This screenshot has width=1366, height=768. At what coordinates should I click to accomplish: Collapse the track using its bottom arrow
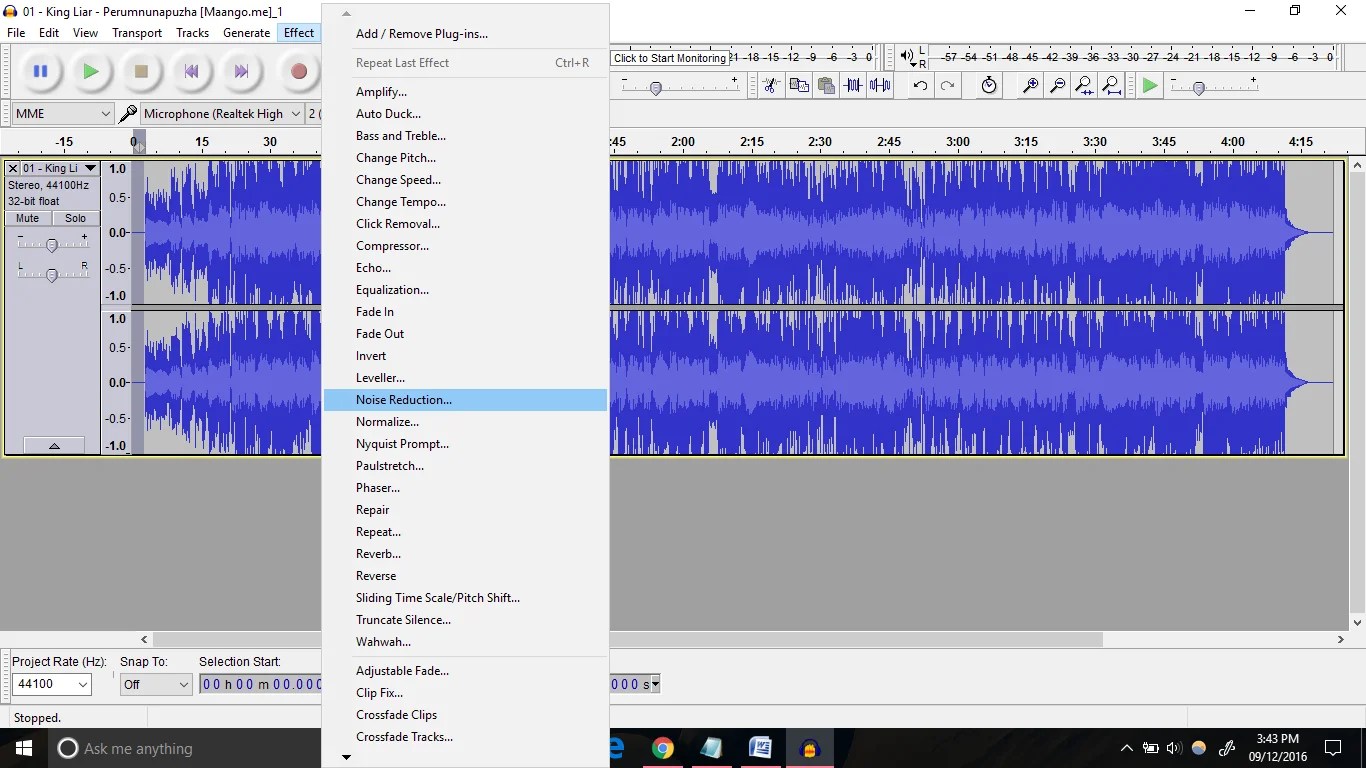[53, 445]
